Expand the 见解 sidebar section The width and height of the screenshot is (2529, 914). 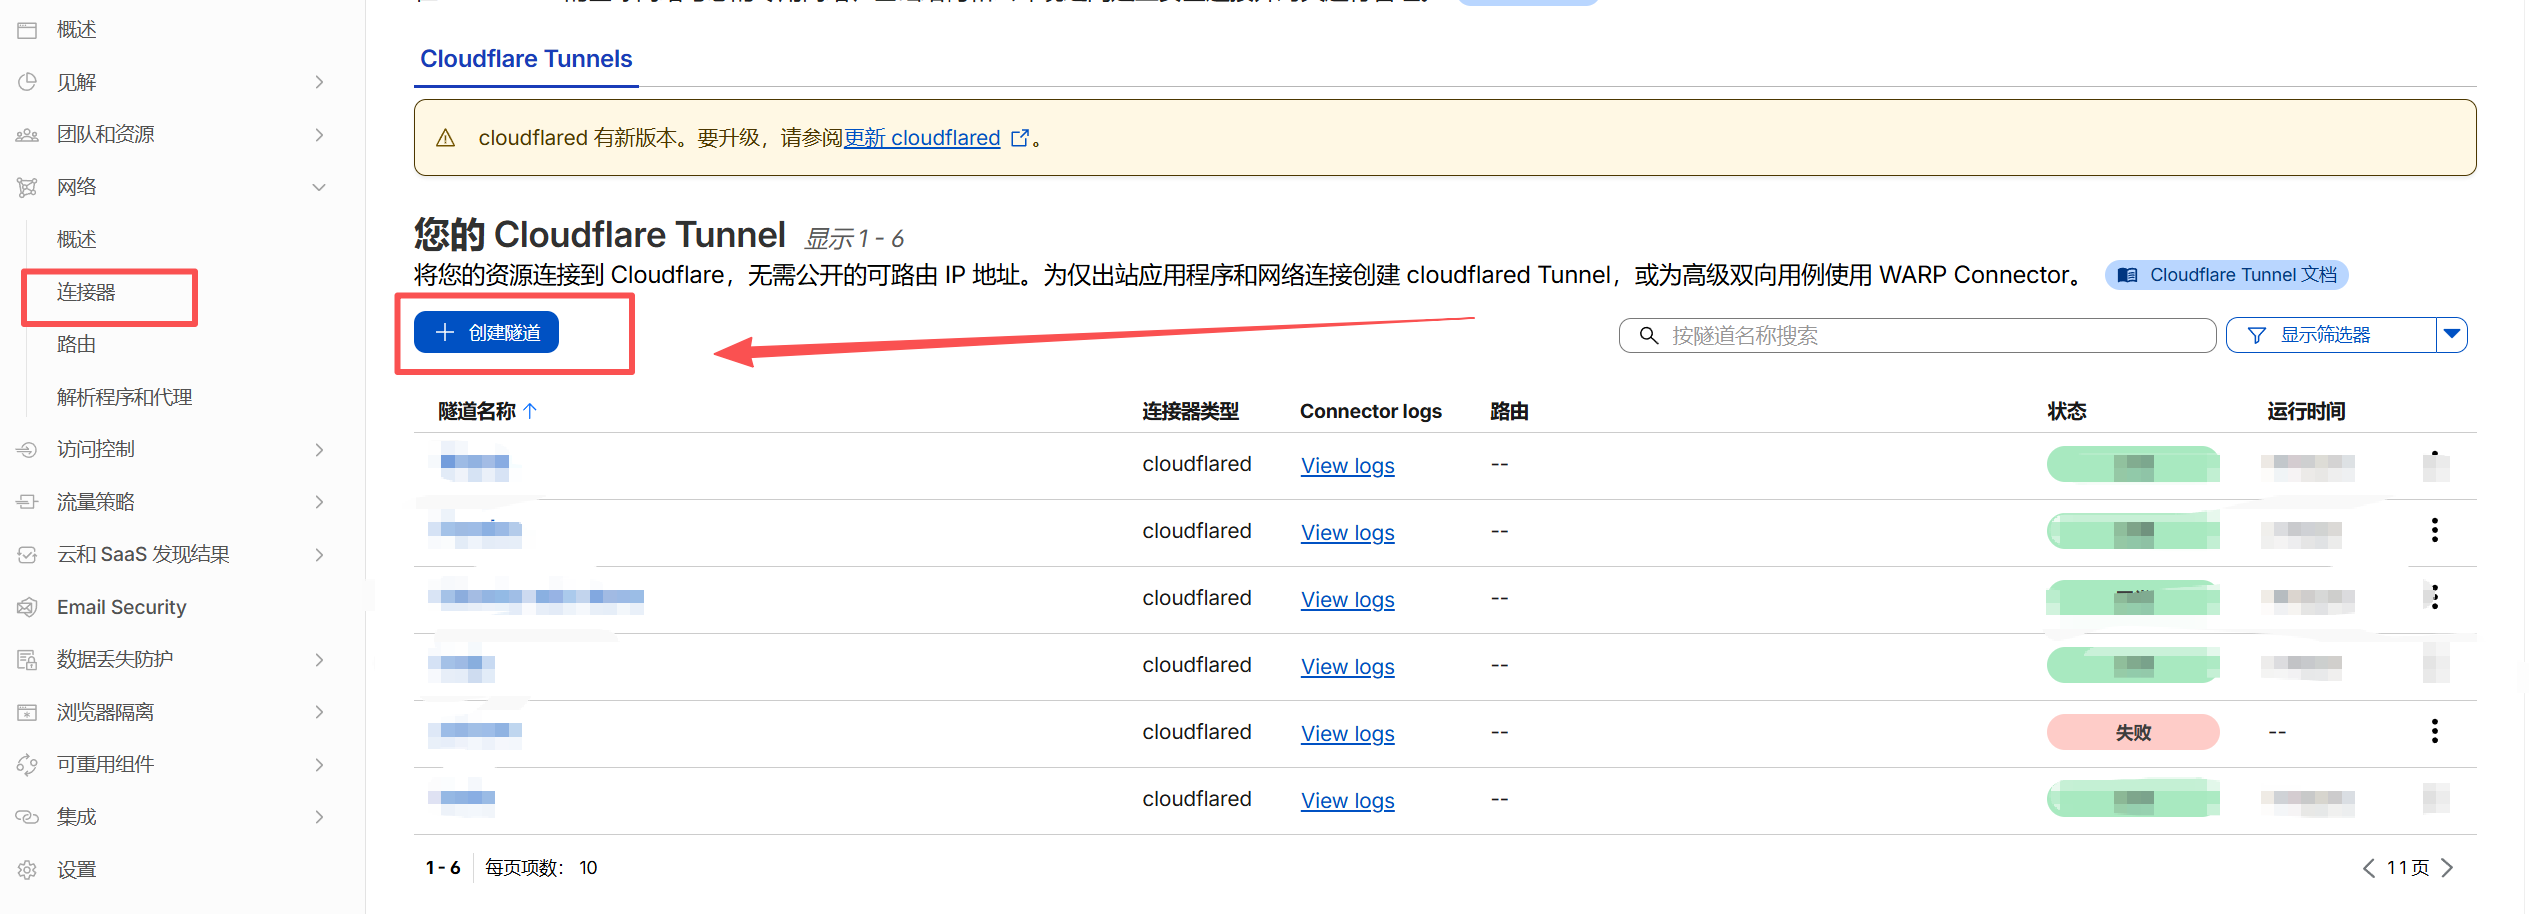coord(319,82)
